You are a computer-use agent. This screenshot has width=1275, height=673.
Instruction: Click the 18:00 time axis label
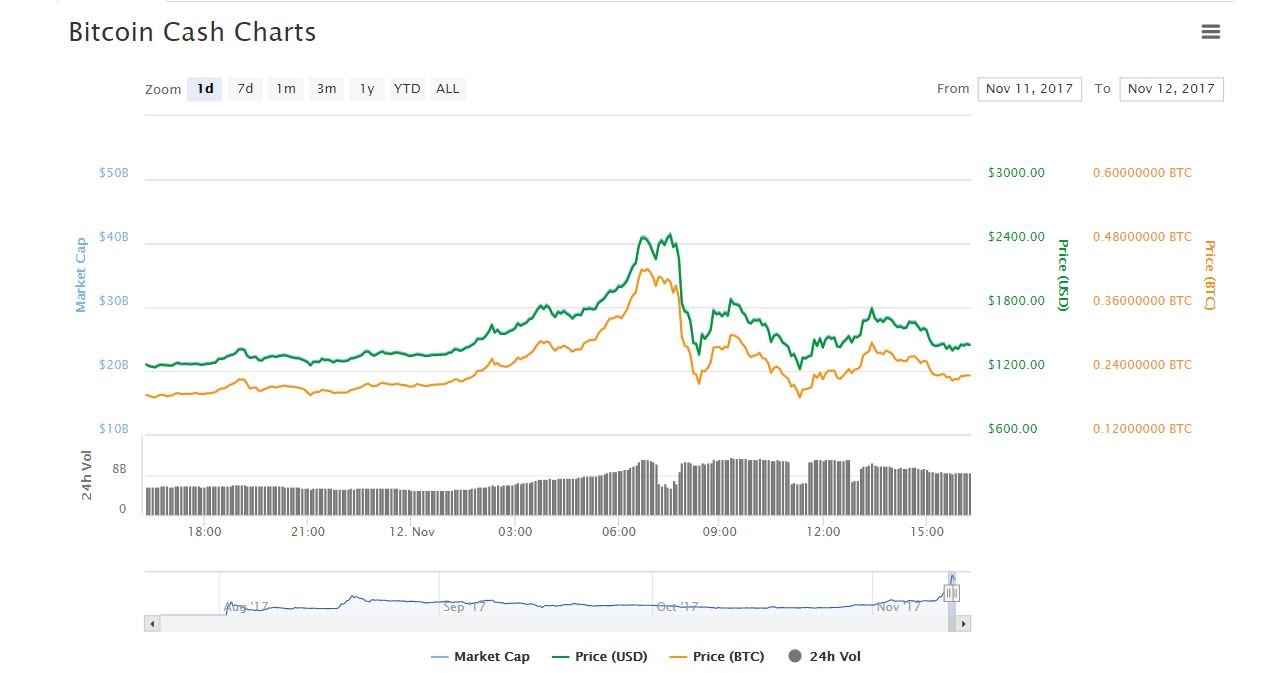pyautogui.click(x=204, y=532)
